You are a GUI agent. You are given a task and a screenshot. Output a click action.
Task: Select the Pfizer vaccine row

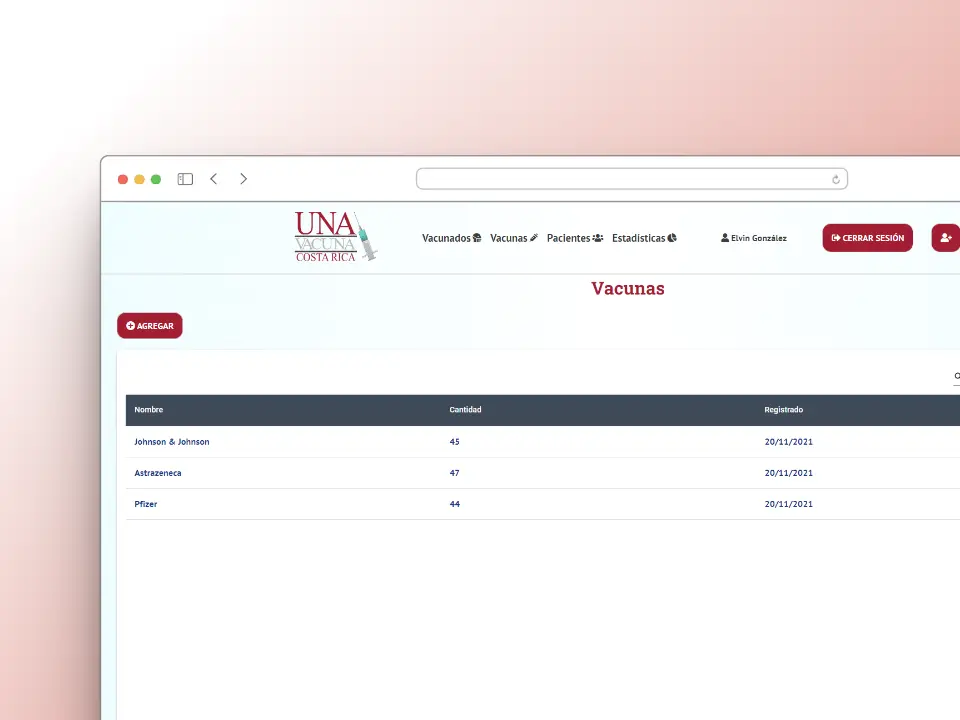point(146,504)
